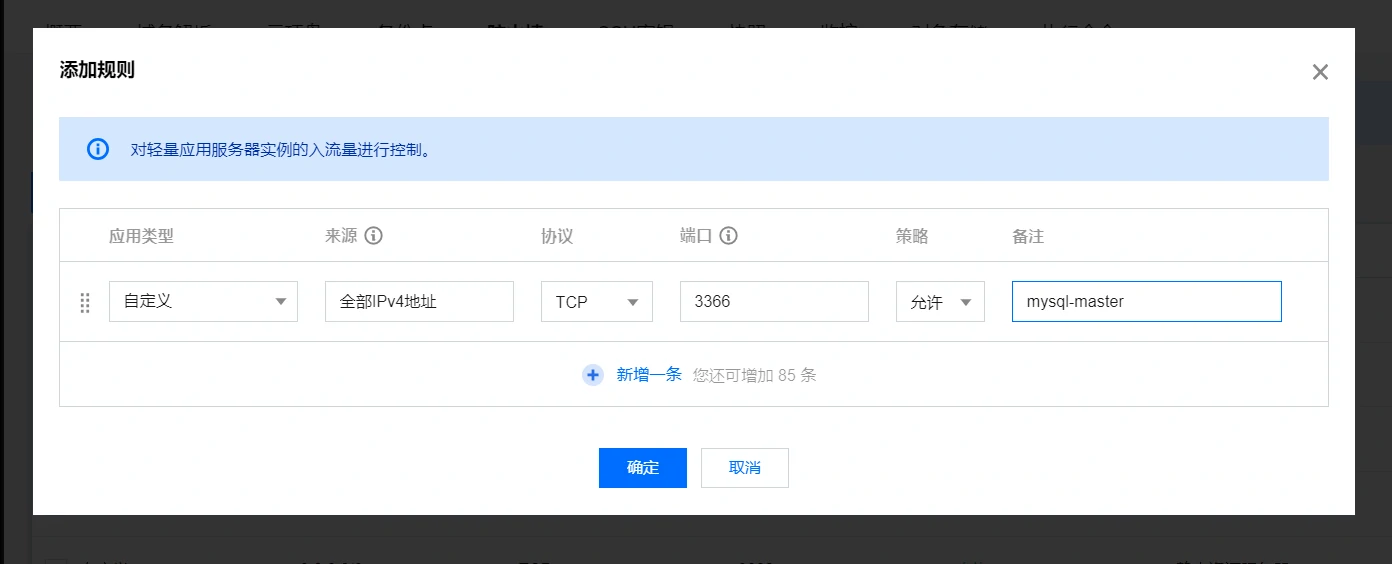Click the port field containing 3366

point(774,301)
